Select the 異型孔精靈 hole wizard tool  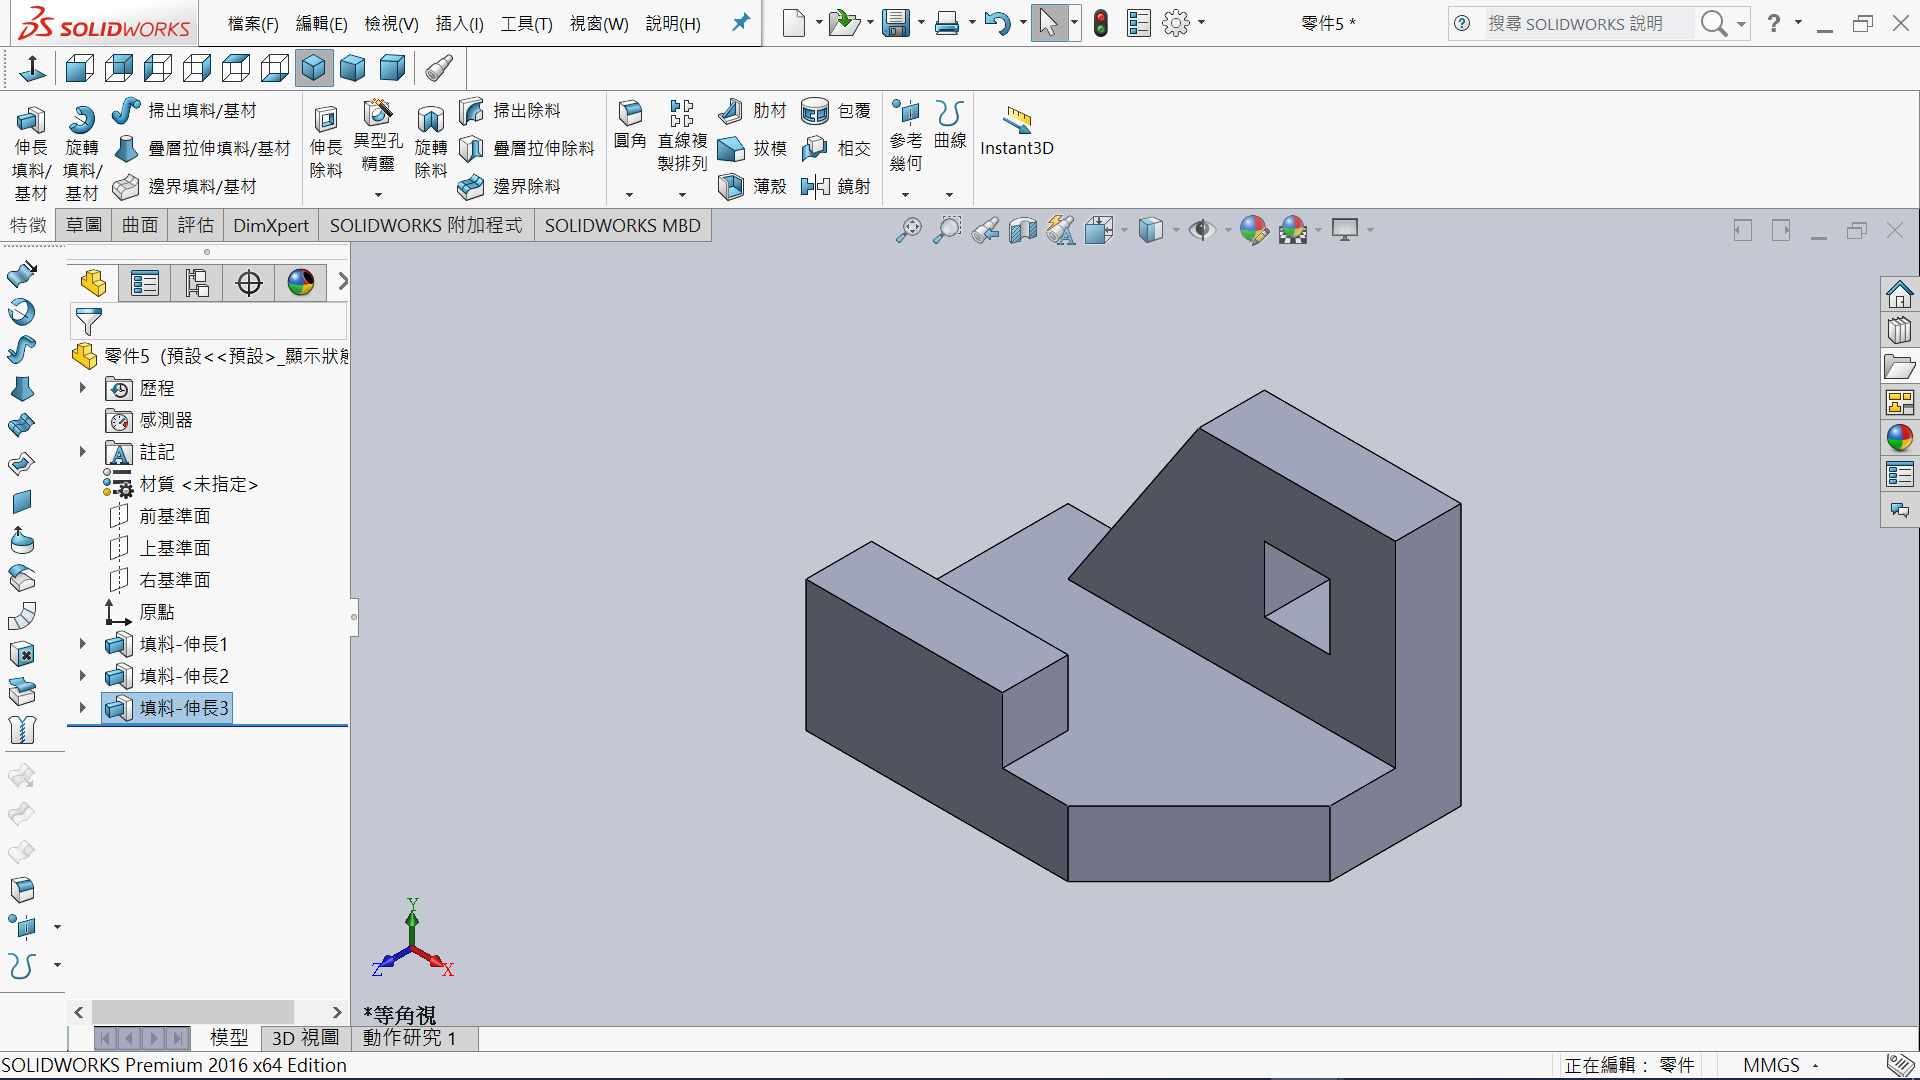(x=378, y=113)
